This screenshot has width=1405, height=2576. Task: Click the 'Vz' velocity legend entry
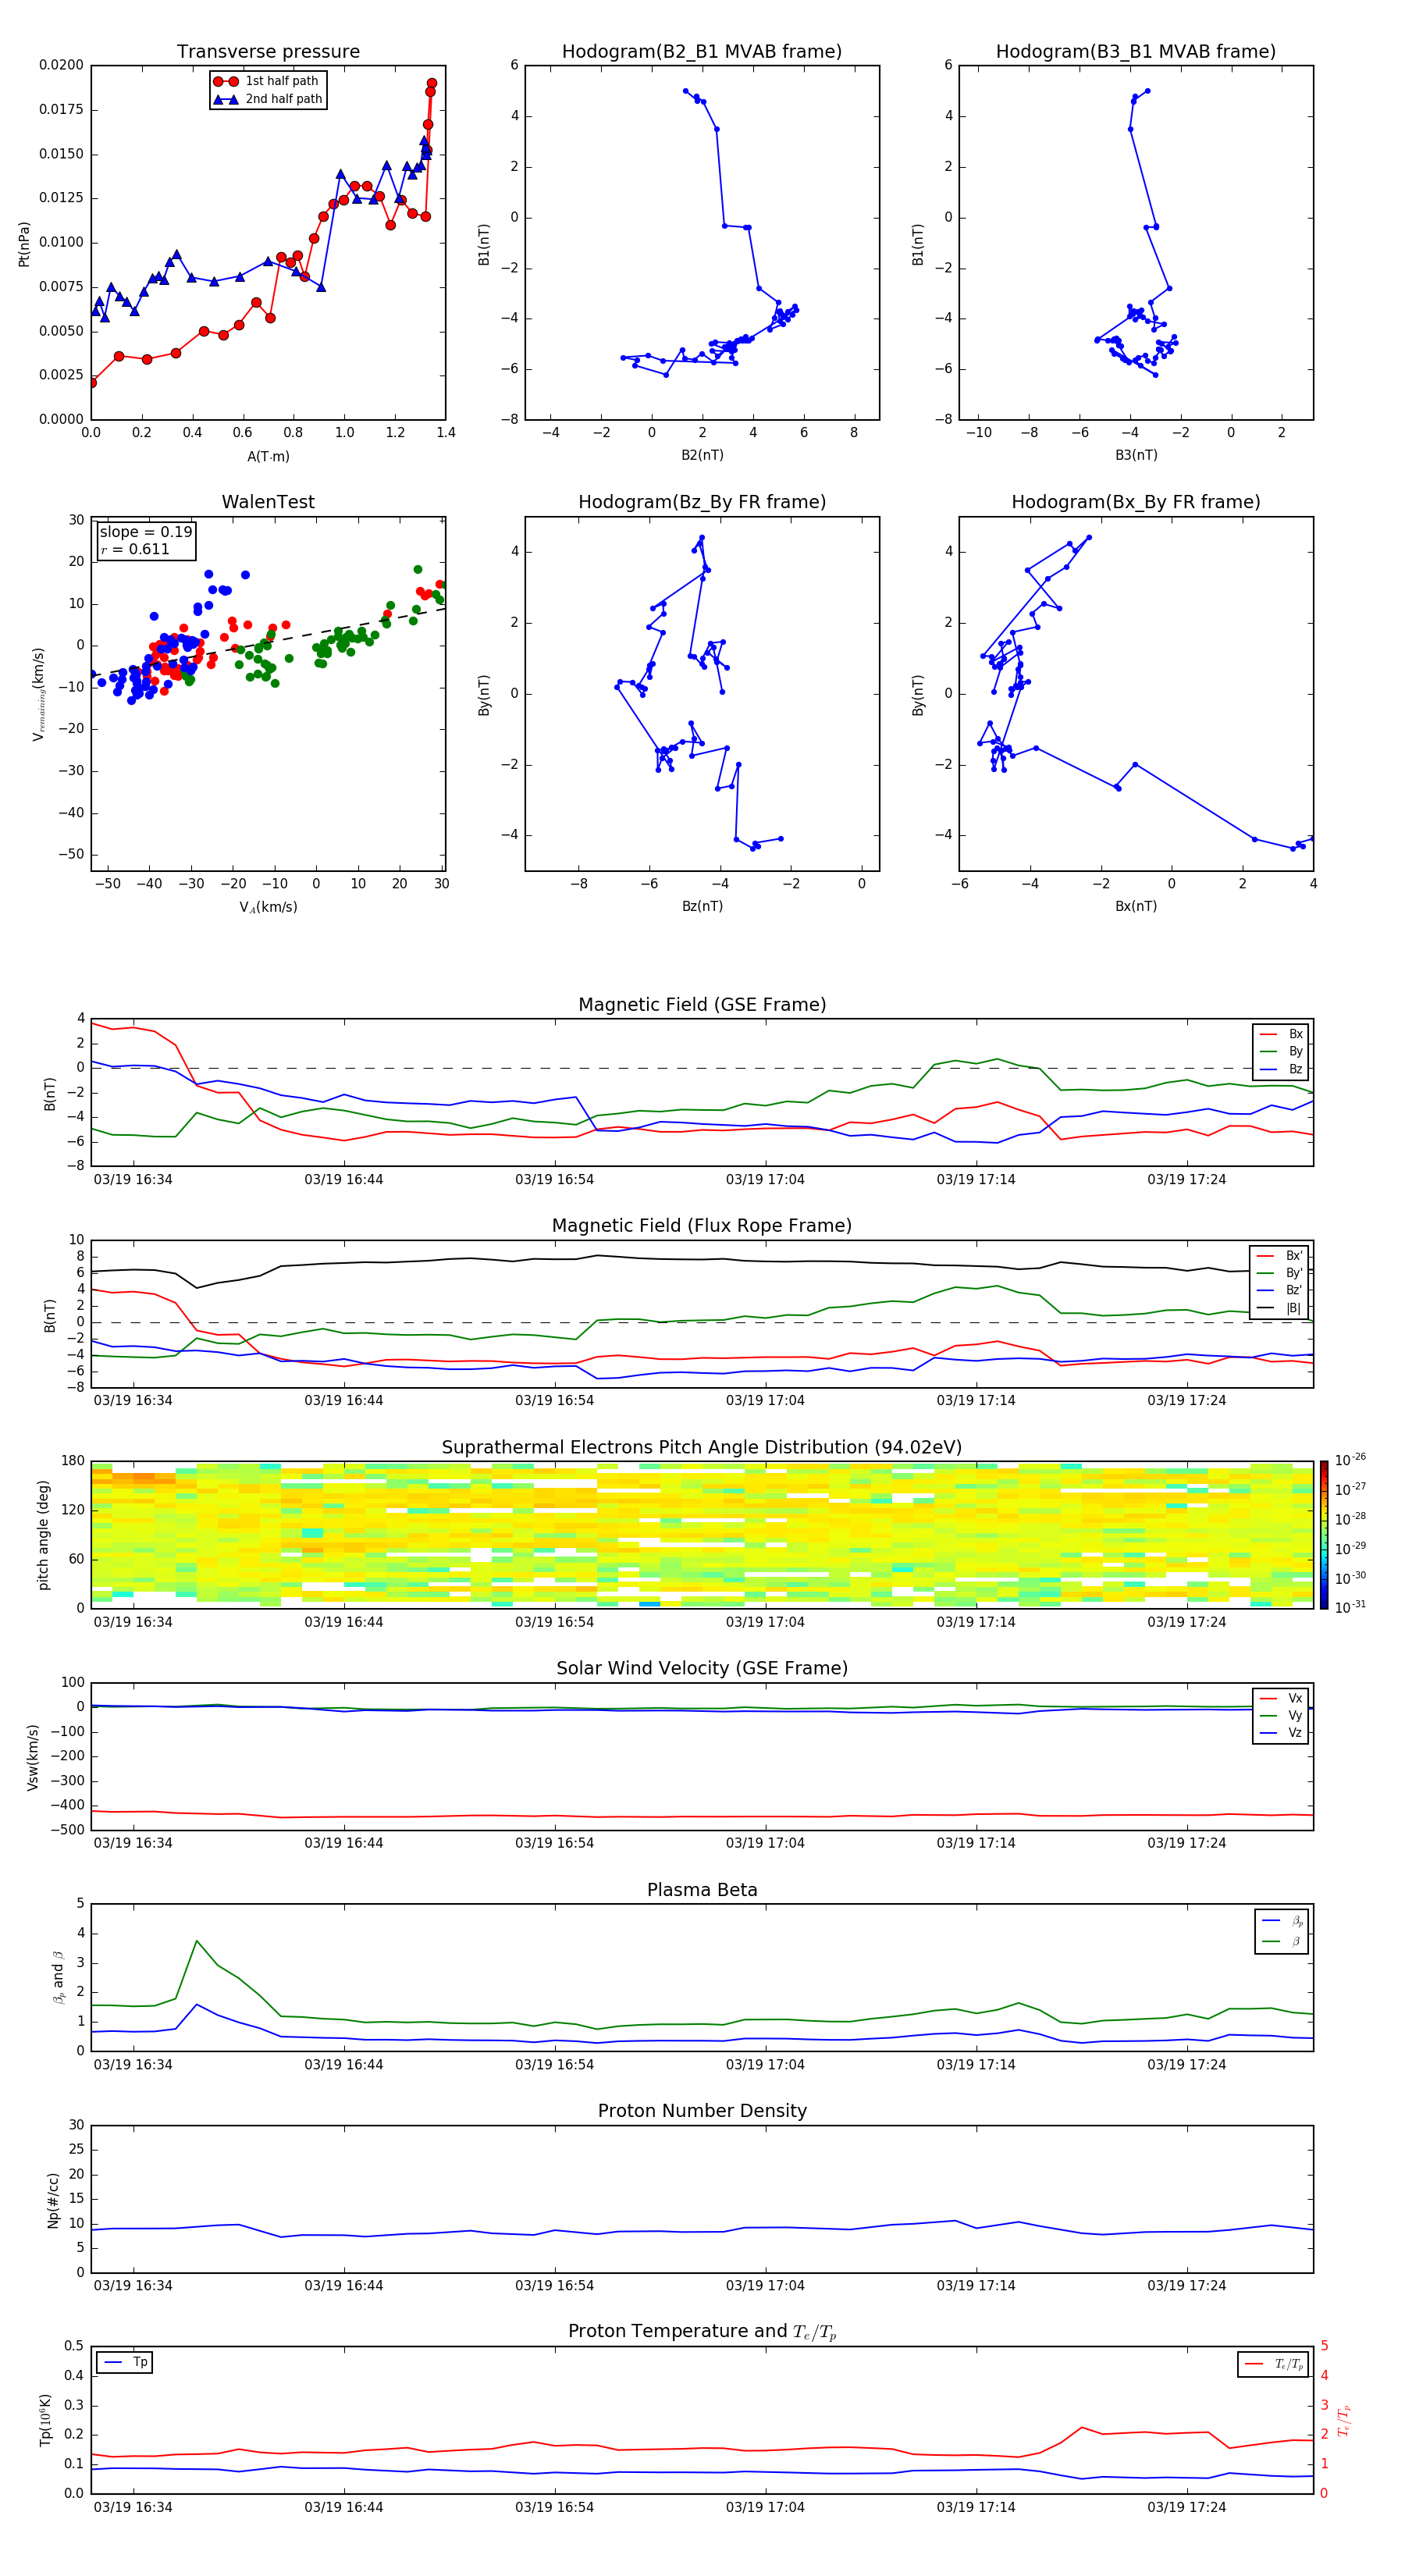pos(1281,1733)
